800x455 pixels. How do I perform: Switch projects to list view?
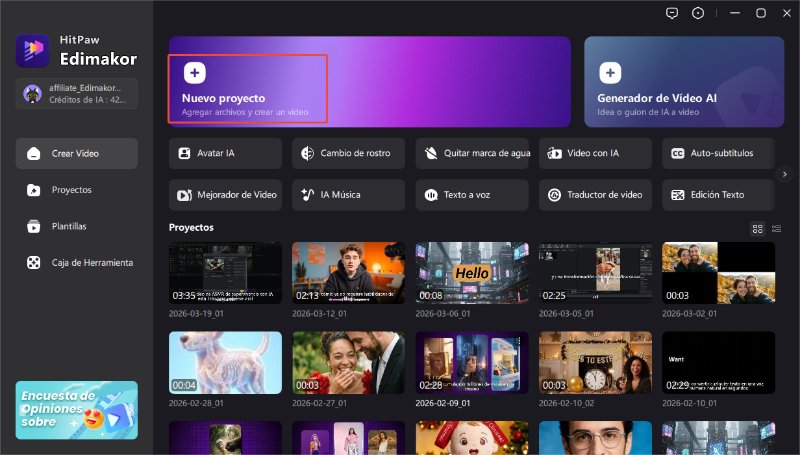click(x=777, y=229)
